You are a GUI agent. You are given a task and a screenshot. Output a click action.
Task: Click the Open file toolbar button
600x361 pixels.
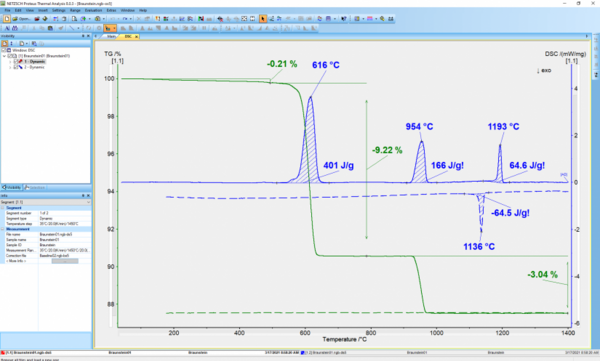pyautogui.click(x=22, y=19)
